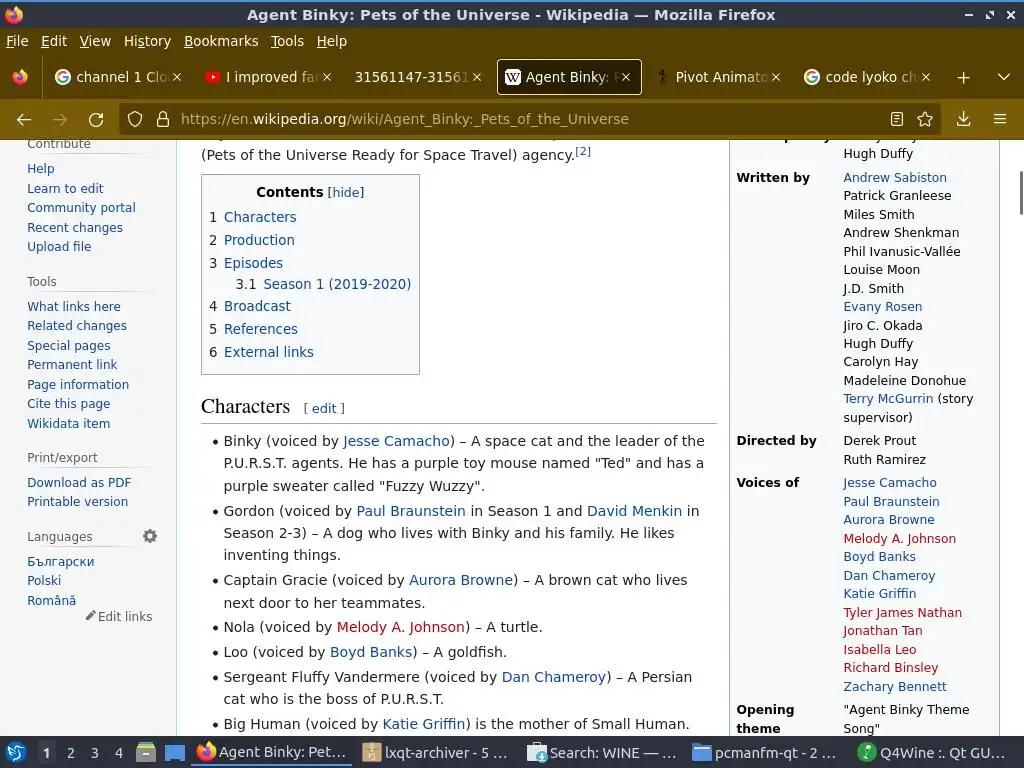Viewport: 1024px width, 768px height.
Task: Click the reference [2] footnote
Action: [x=583, y=152]
